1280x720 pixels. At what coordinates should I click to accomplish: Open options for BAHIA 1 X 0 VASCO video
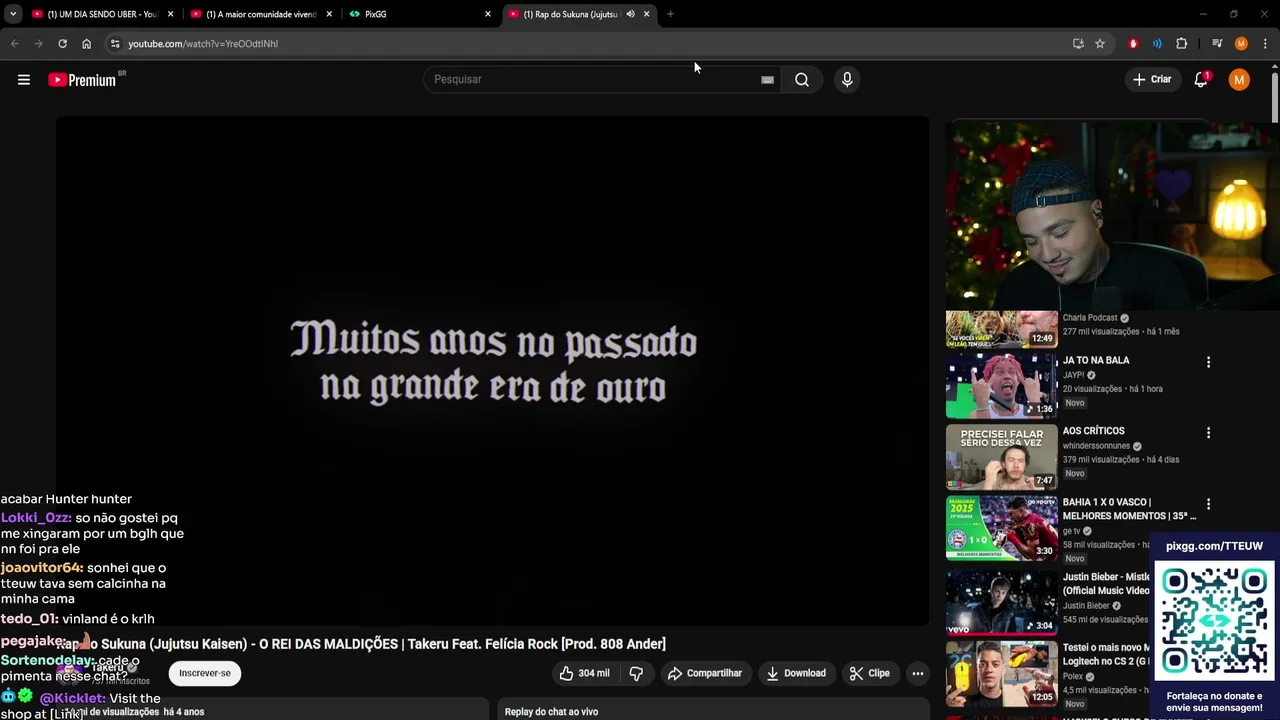(x=1208, y=504)
